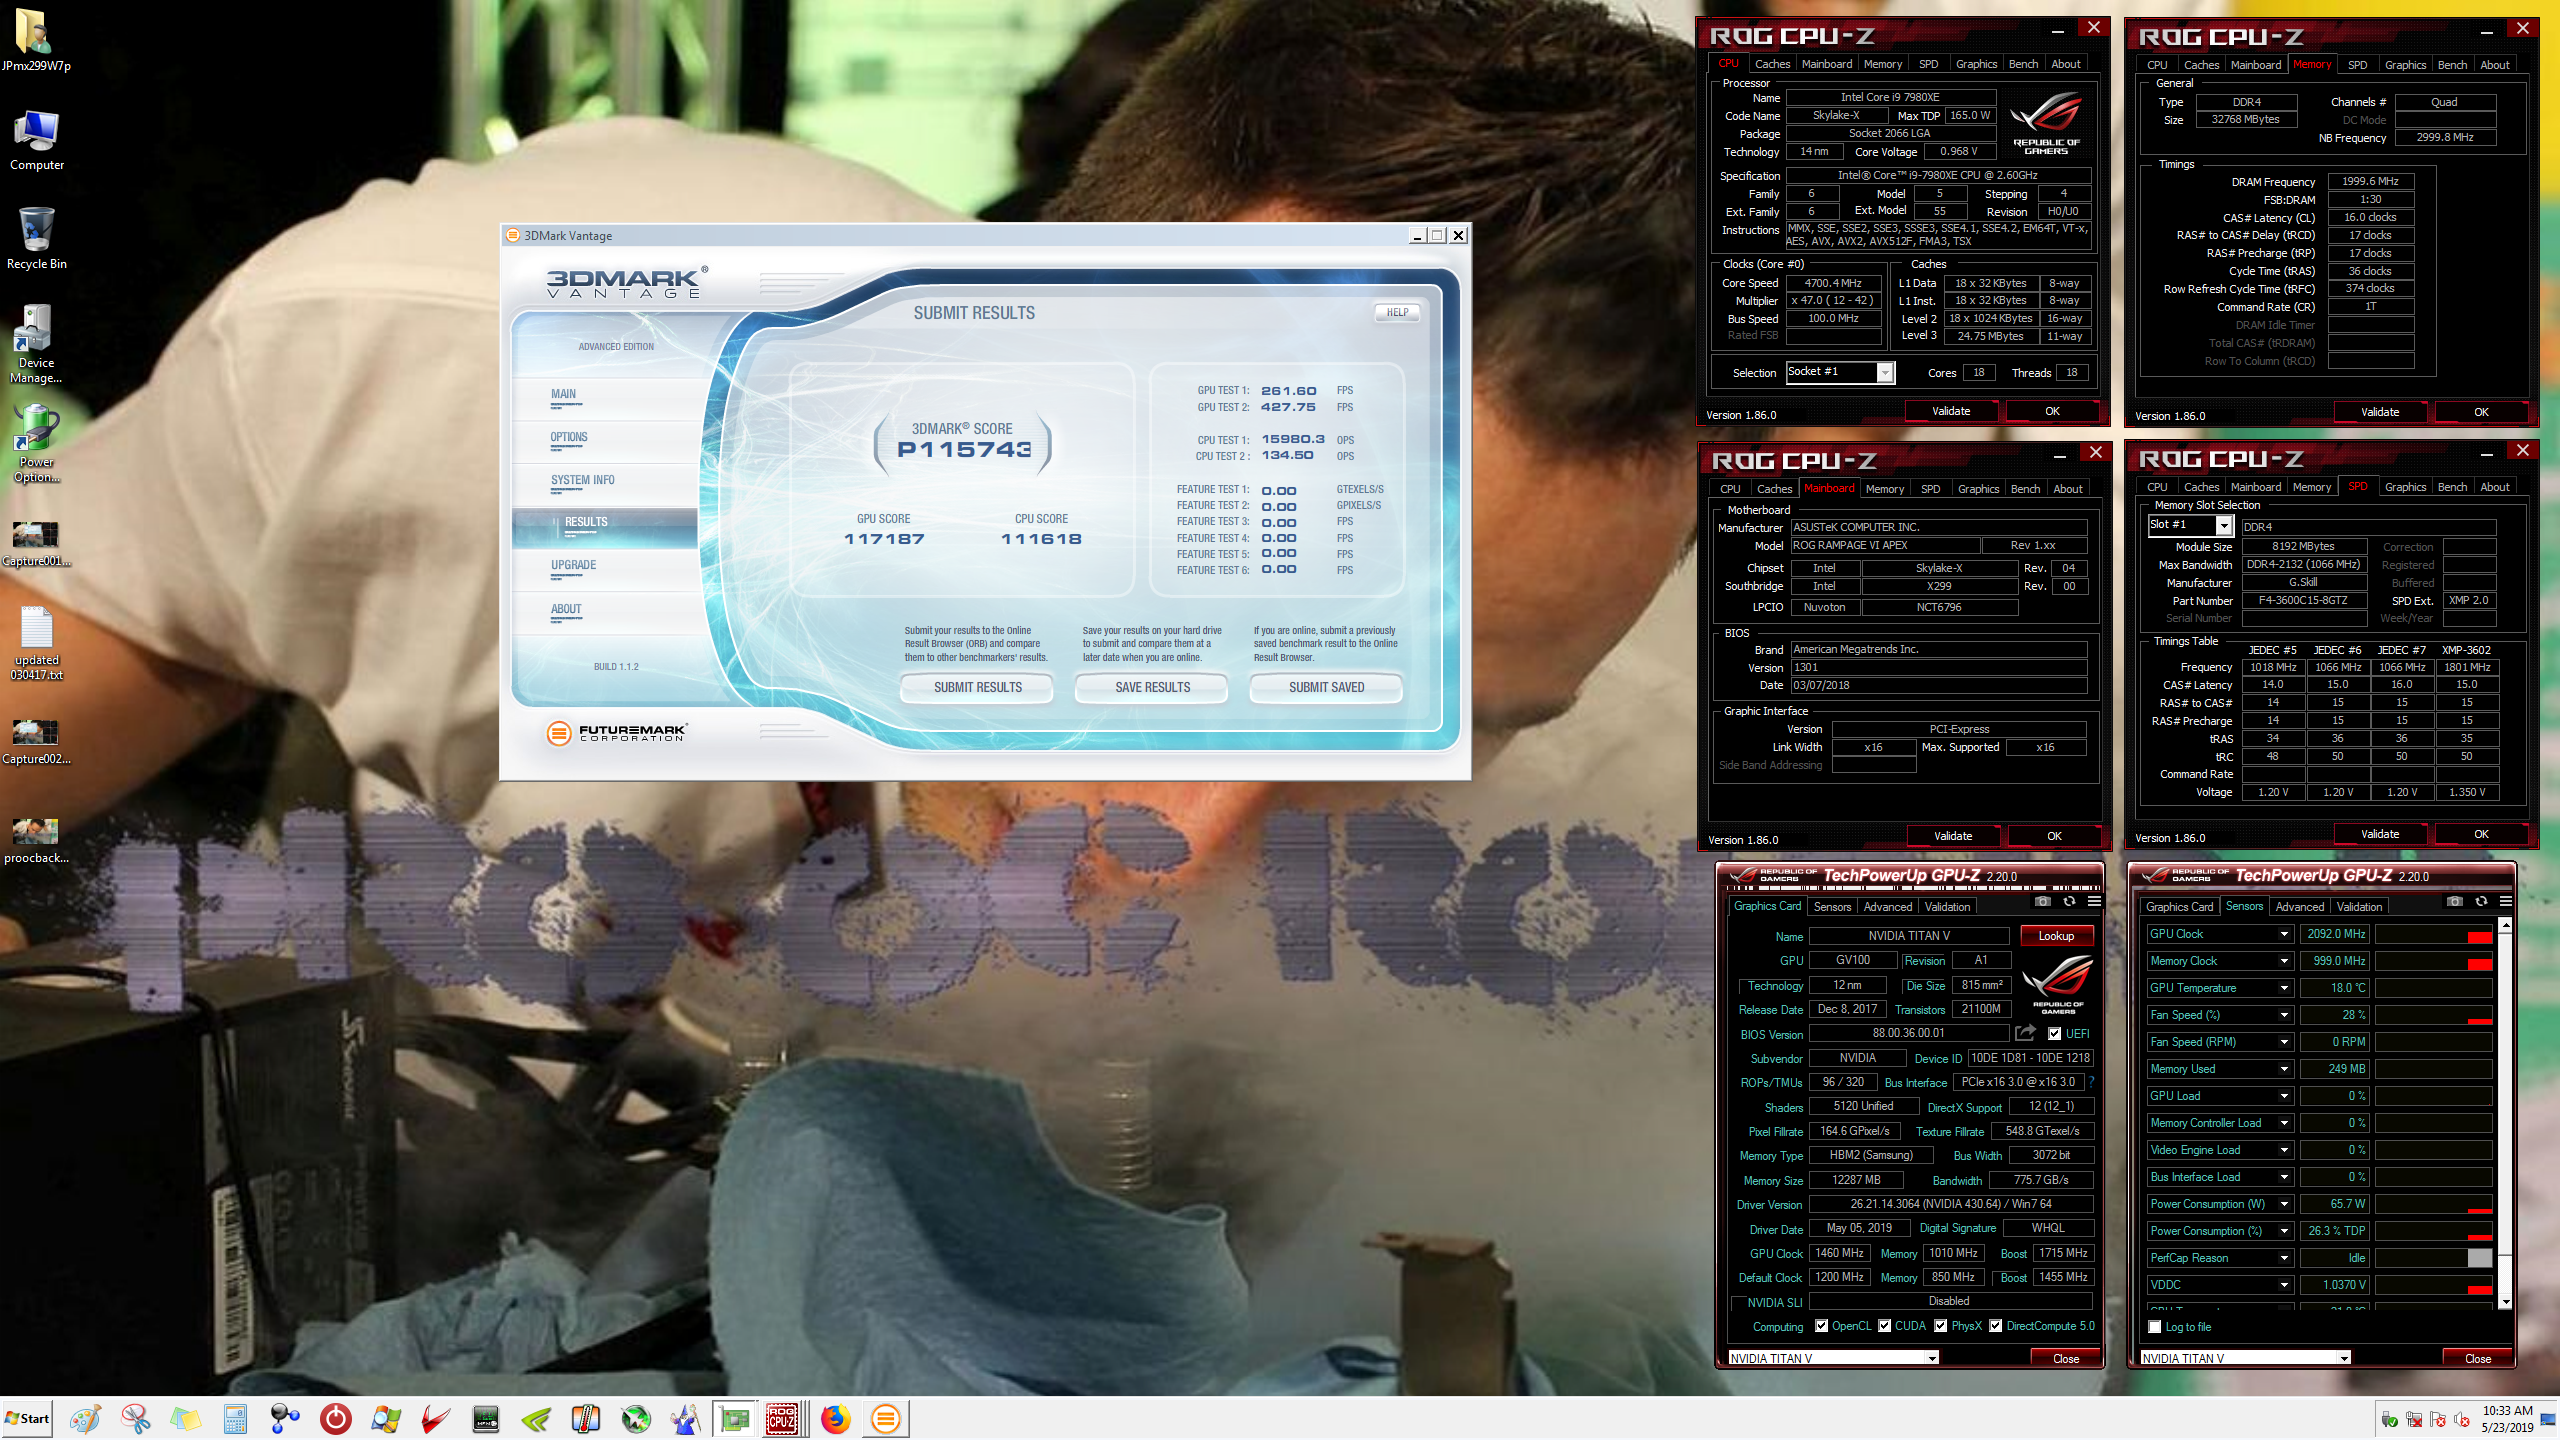
Task: Open the Socket #1 selection dropdown in CPU-Z
Action: [1885, 372]
